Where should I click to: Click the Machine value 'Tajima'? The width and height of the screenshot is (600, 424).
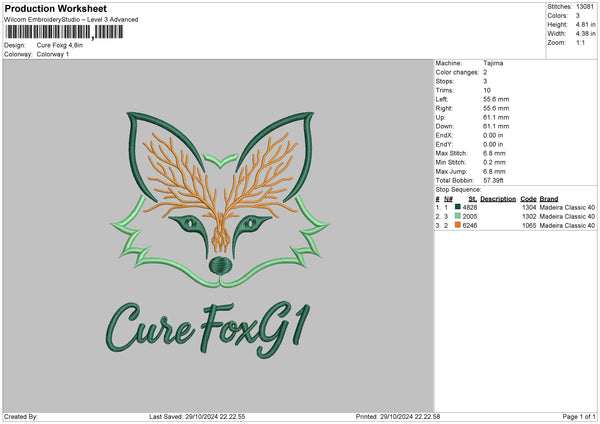[493, 63]
